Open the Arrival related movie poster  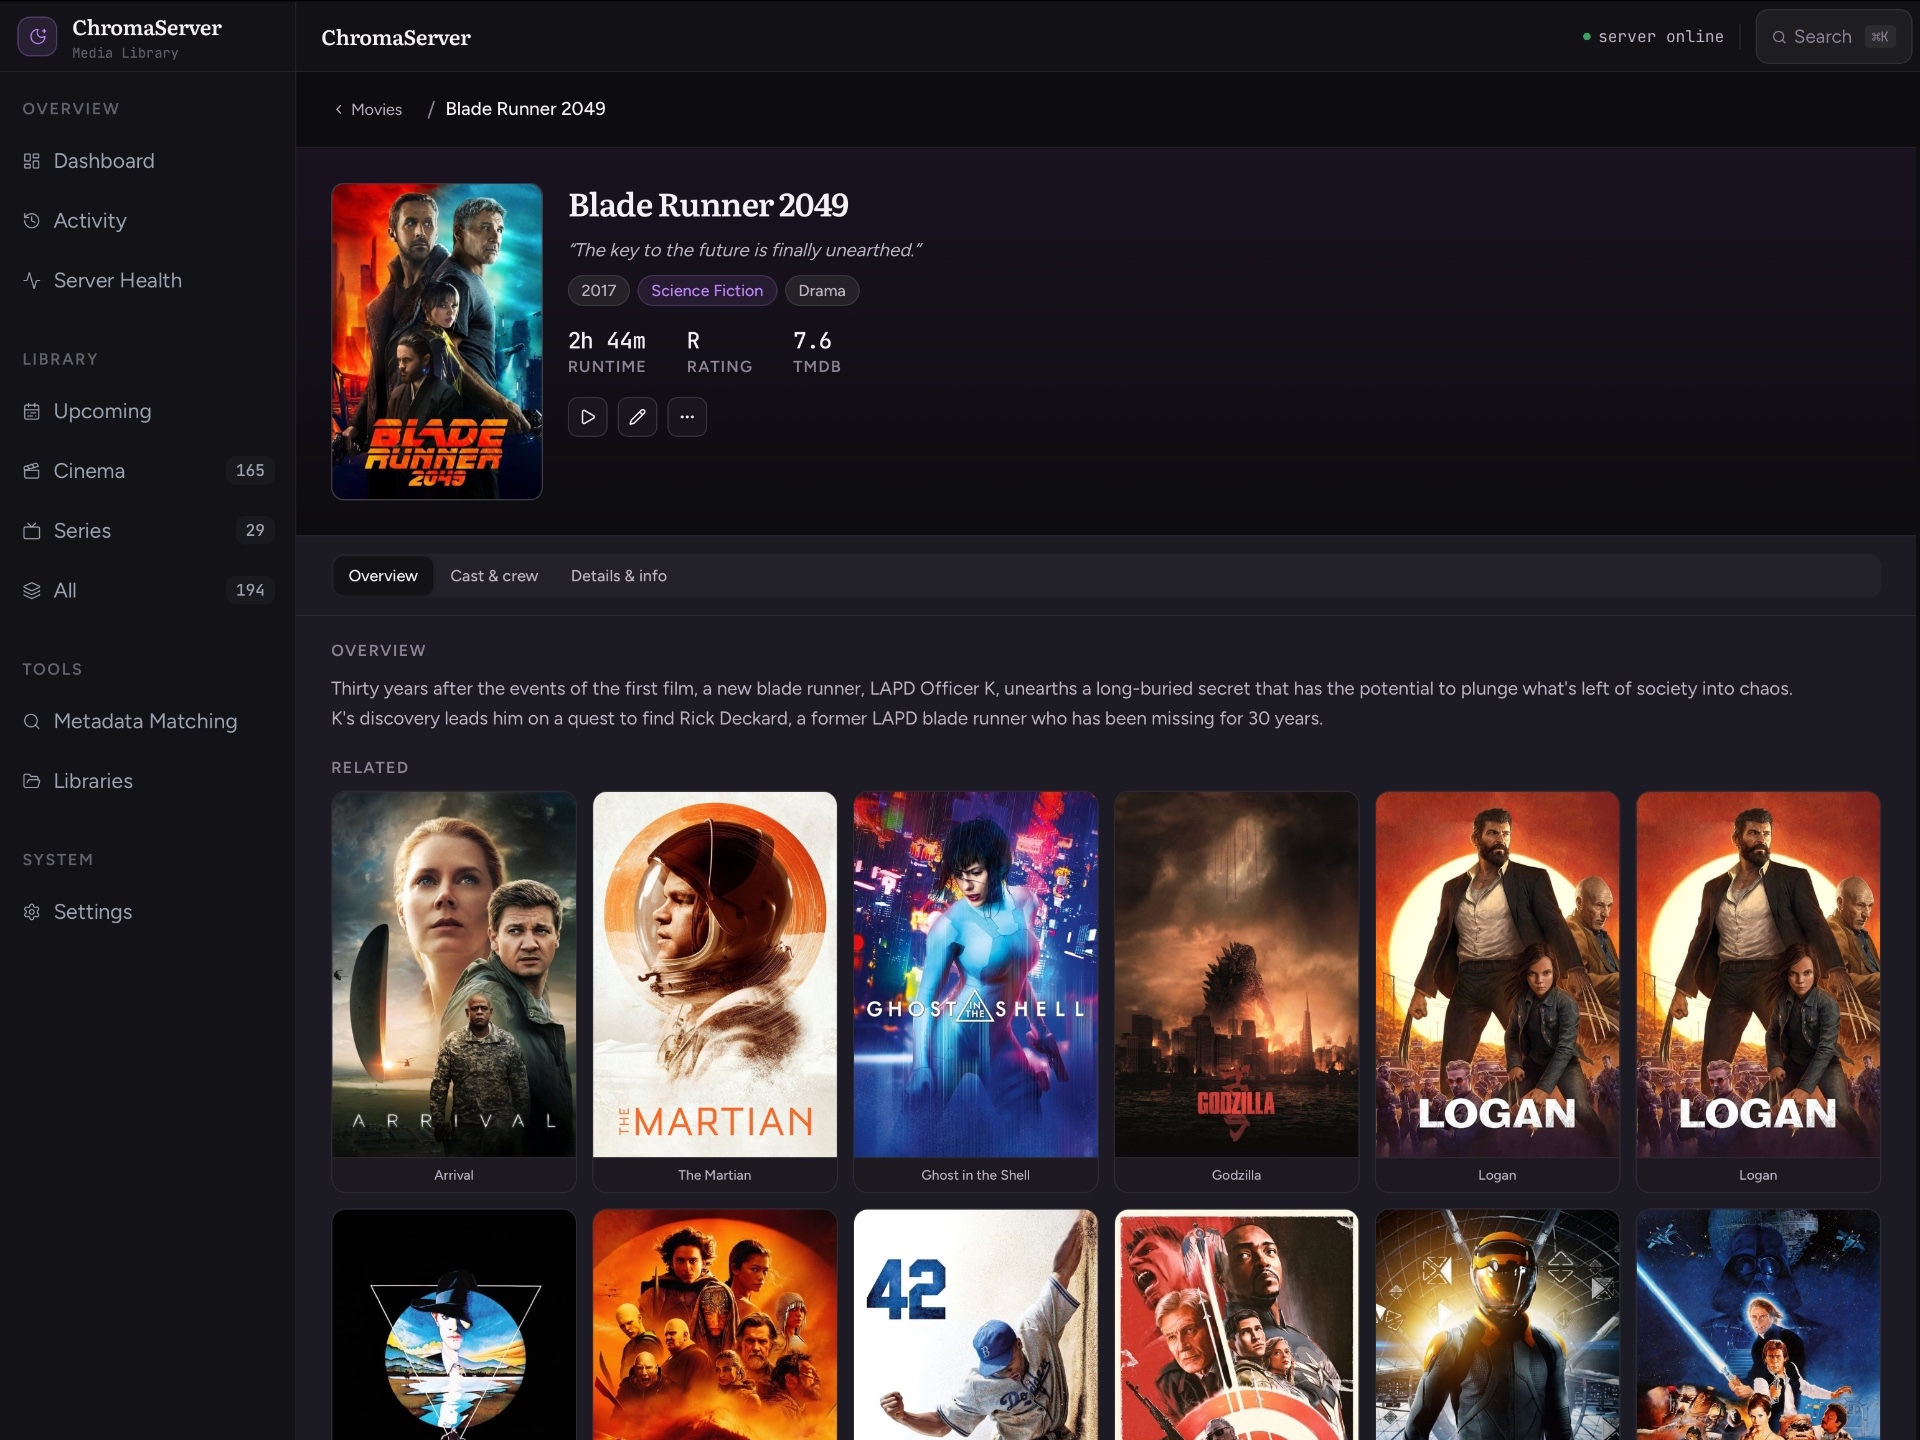click(454, 975)
